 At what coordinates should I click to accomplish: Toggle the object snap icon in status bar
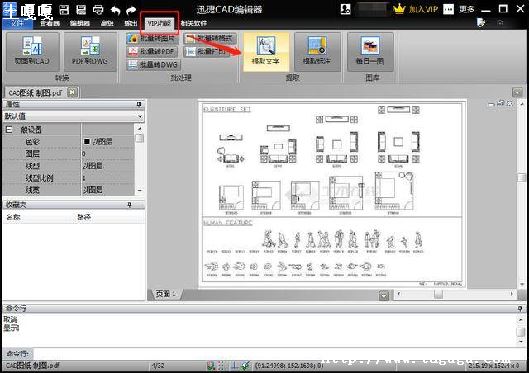pyautogui.click(x=246, y=366)
